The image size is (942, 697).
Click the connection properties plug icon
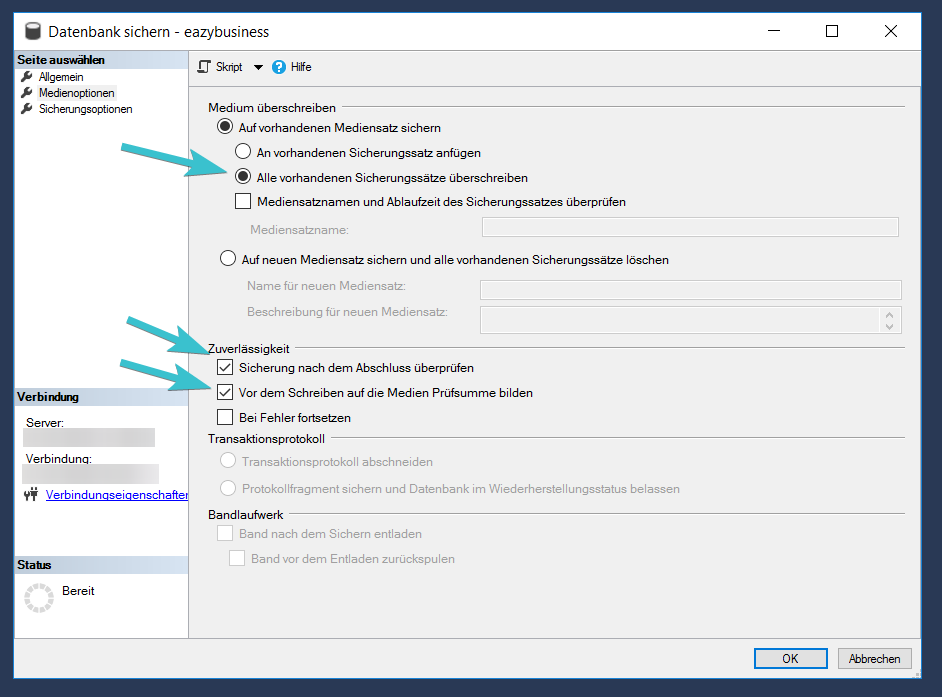[30, 495]
